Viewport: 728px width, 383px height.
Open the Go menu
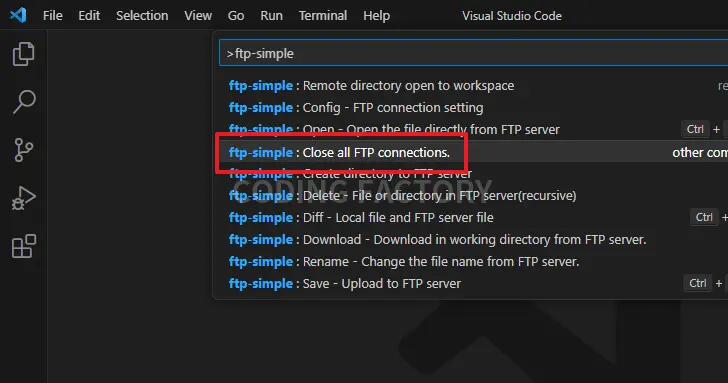[236, 16]
